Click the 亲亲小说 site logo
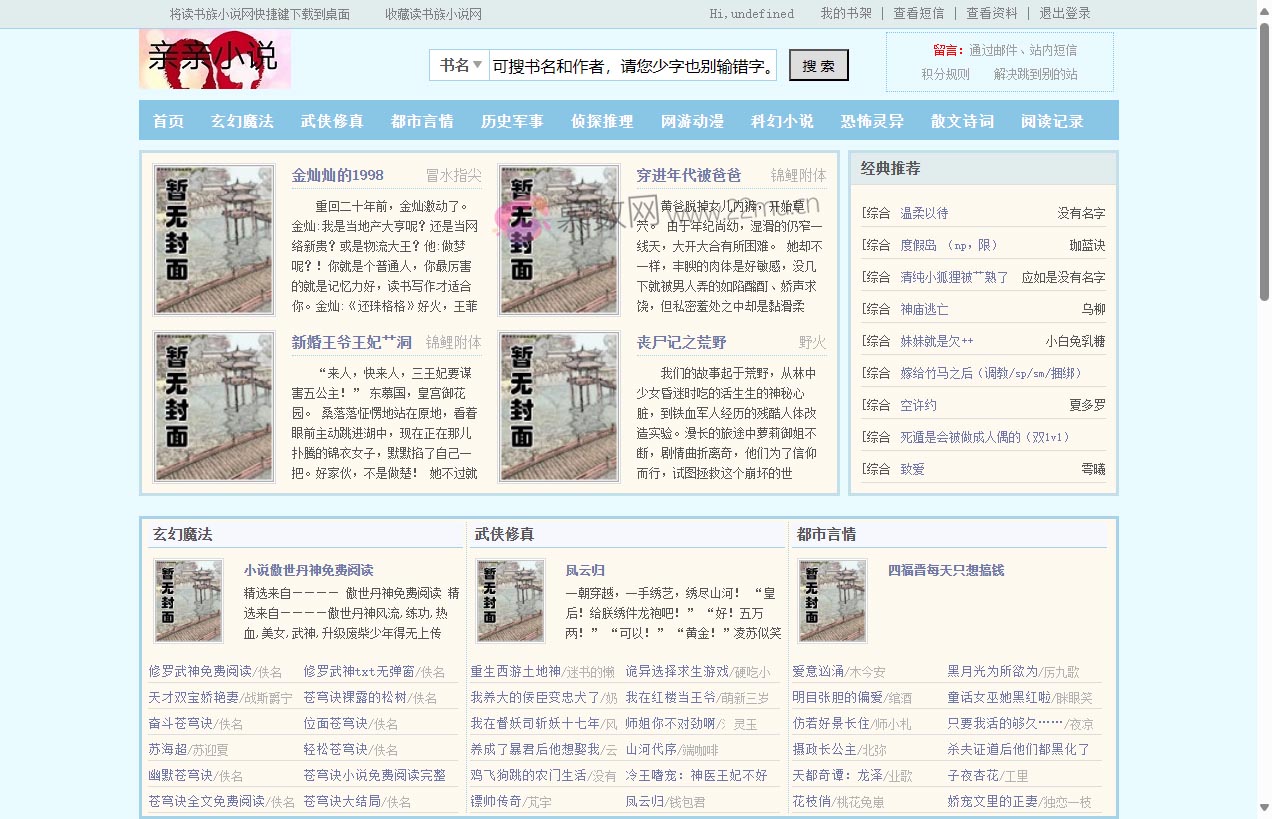This screenshot has width=1272, height=819. point(213,60)
